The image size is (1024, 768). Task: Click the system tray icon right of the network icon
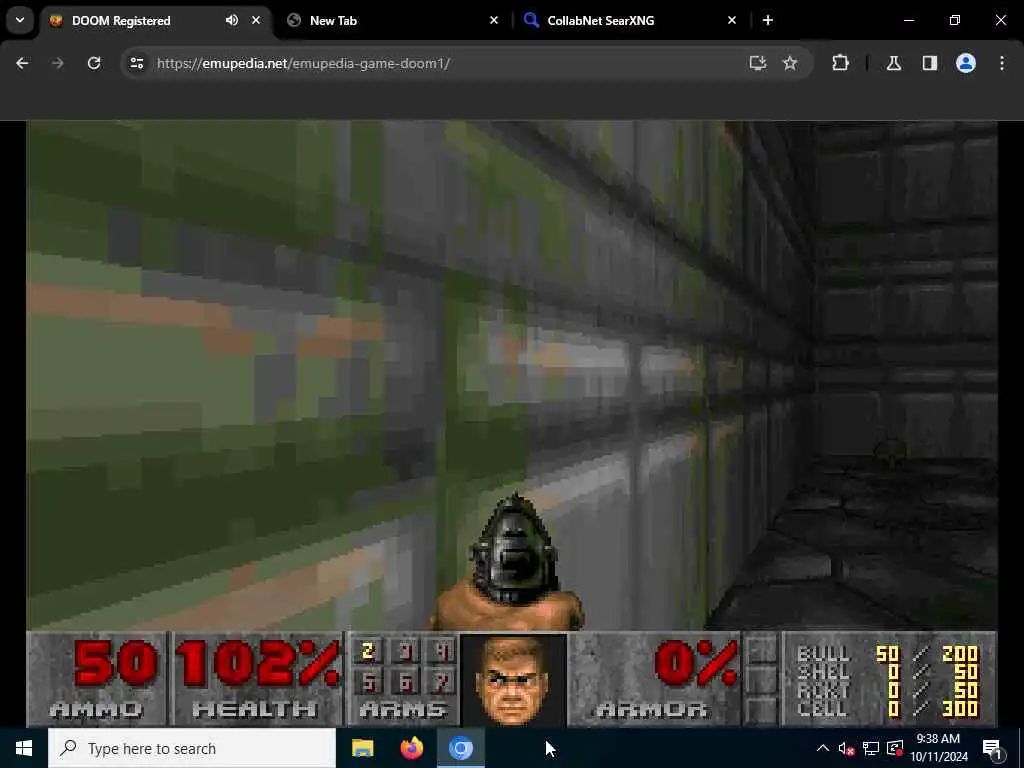pyautogui.click(x=895, y=748)
